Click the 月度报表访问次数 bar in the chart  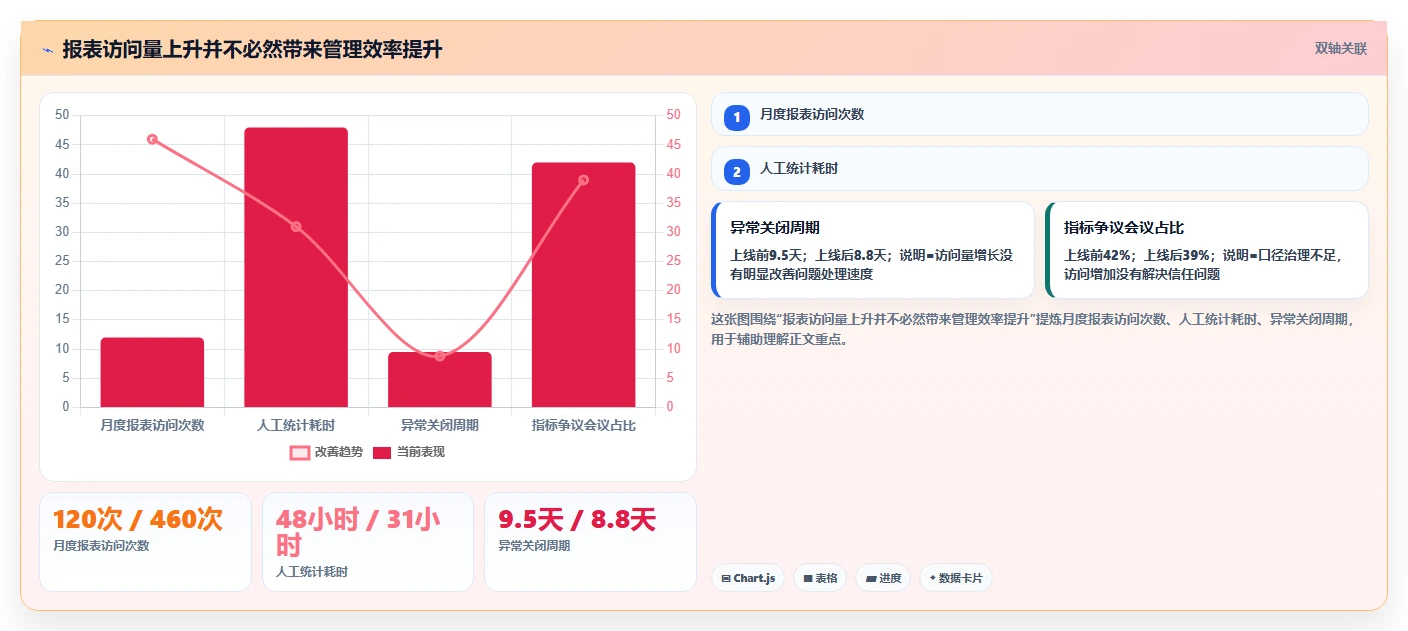(x=152, y=372)
